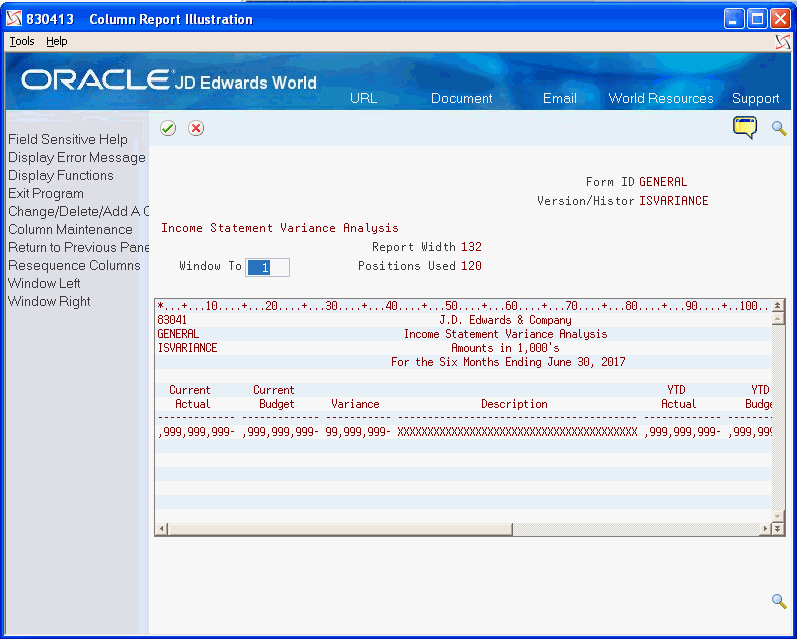797x639 pixels.
Task: Click the page-up double arrow button
Action: click(777, 306)
